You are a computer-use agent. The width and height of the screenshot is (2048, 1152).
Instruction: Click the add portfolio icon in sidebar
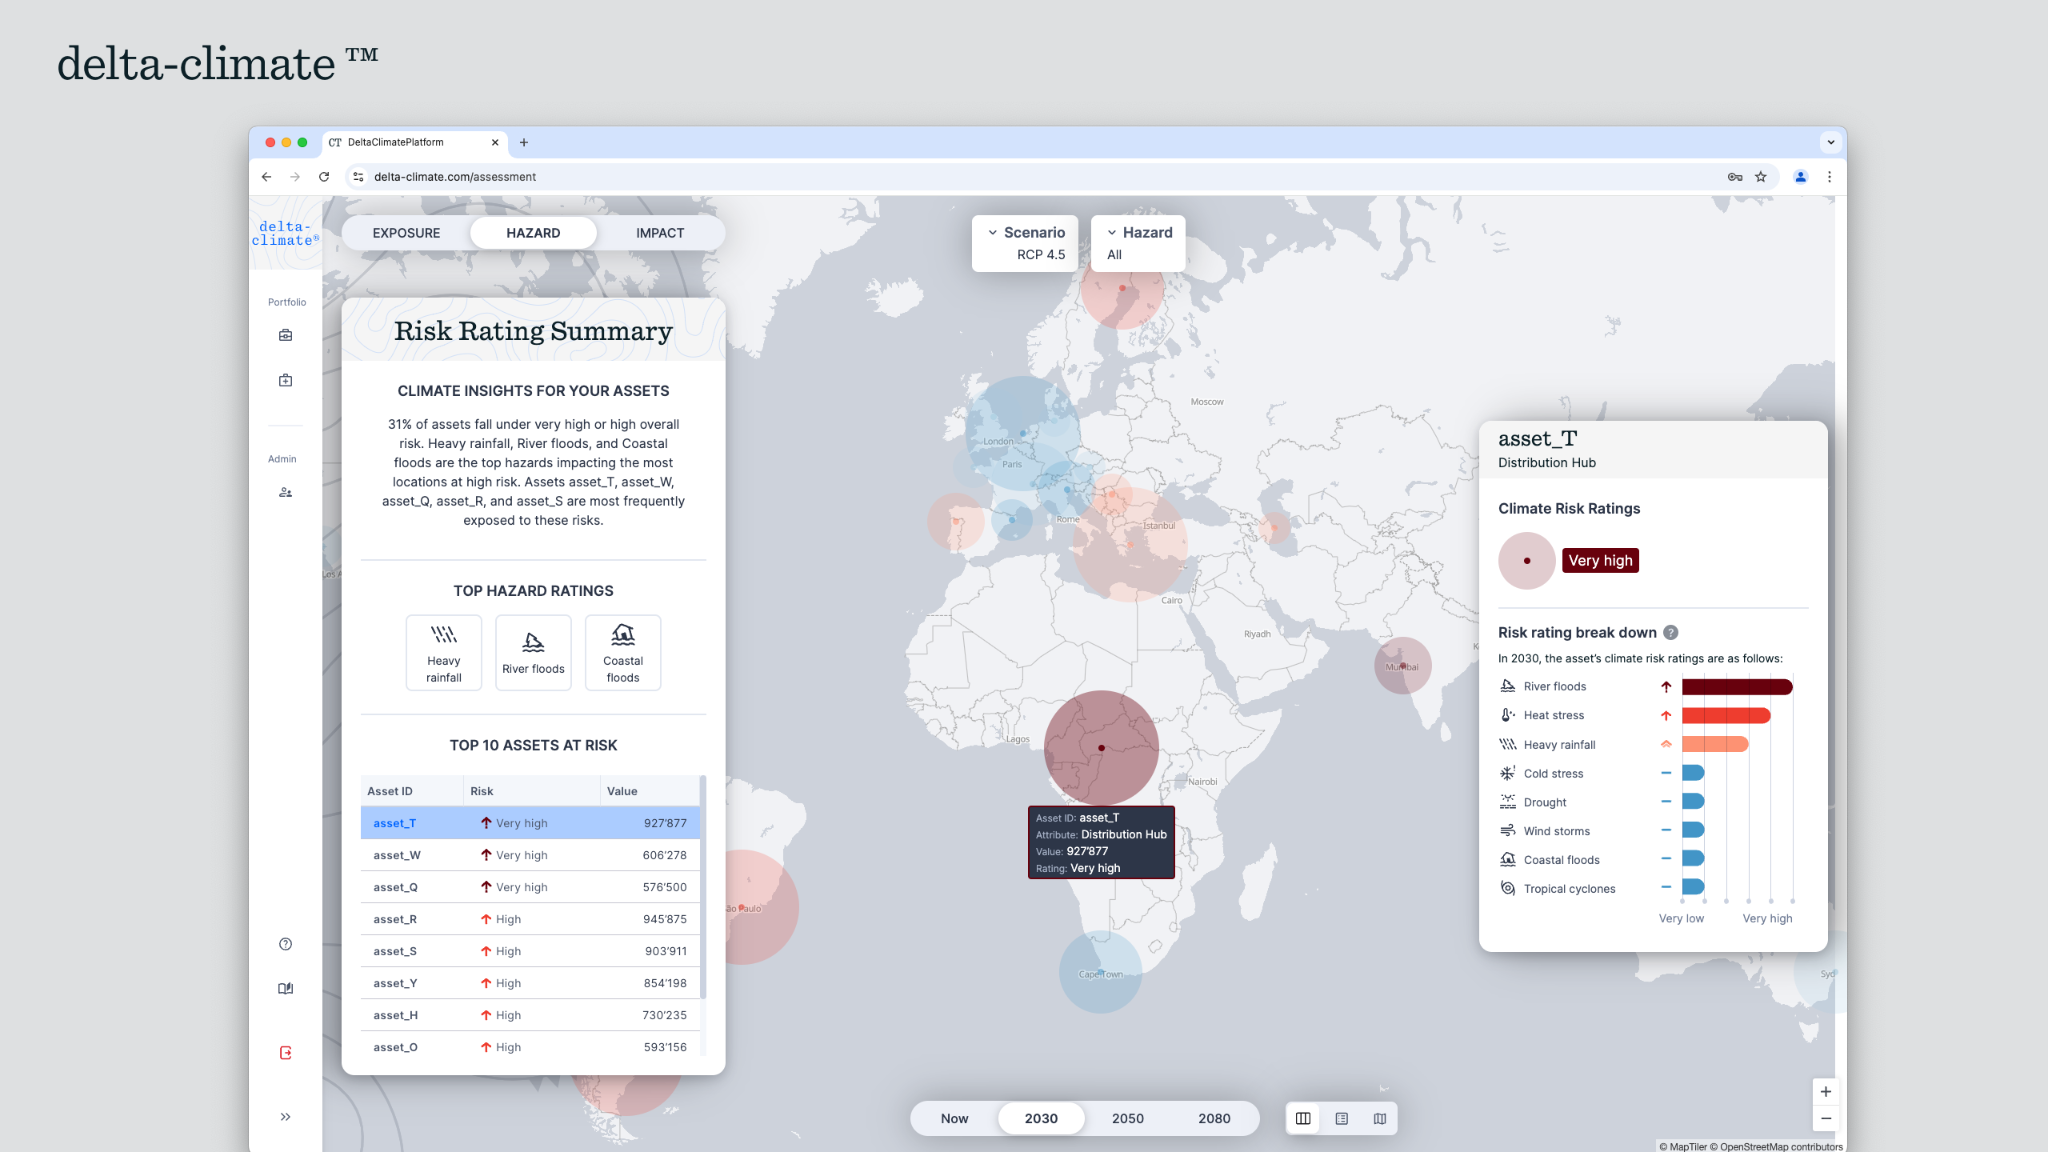tap(285, 380)
